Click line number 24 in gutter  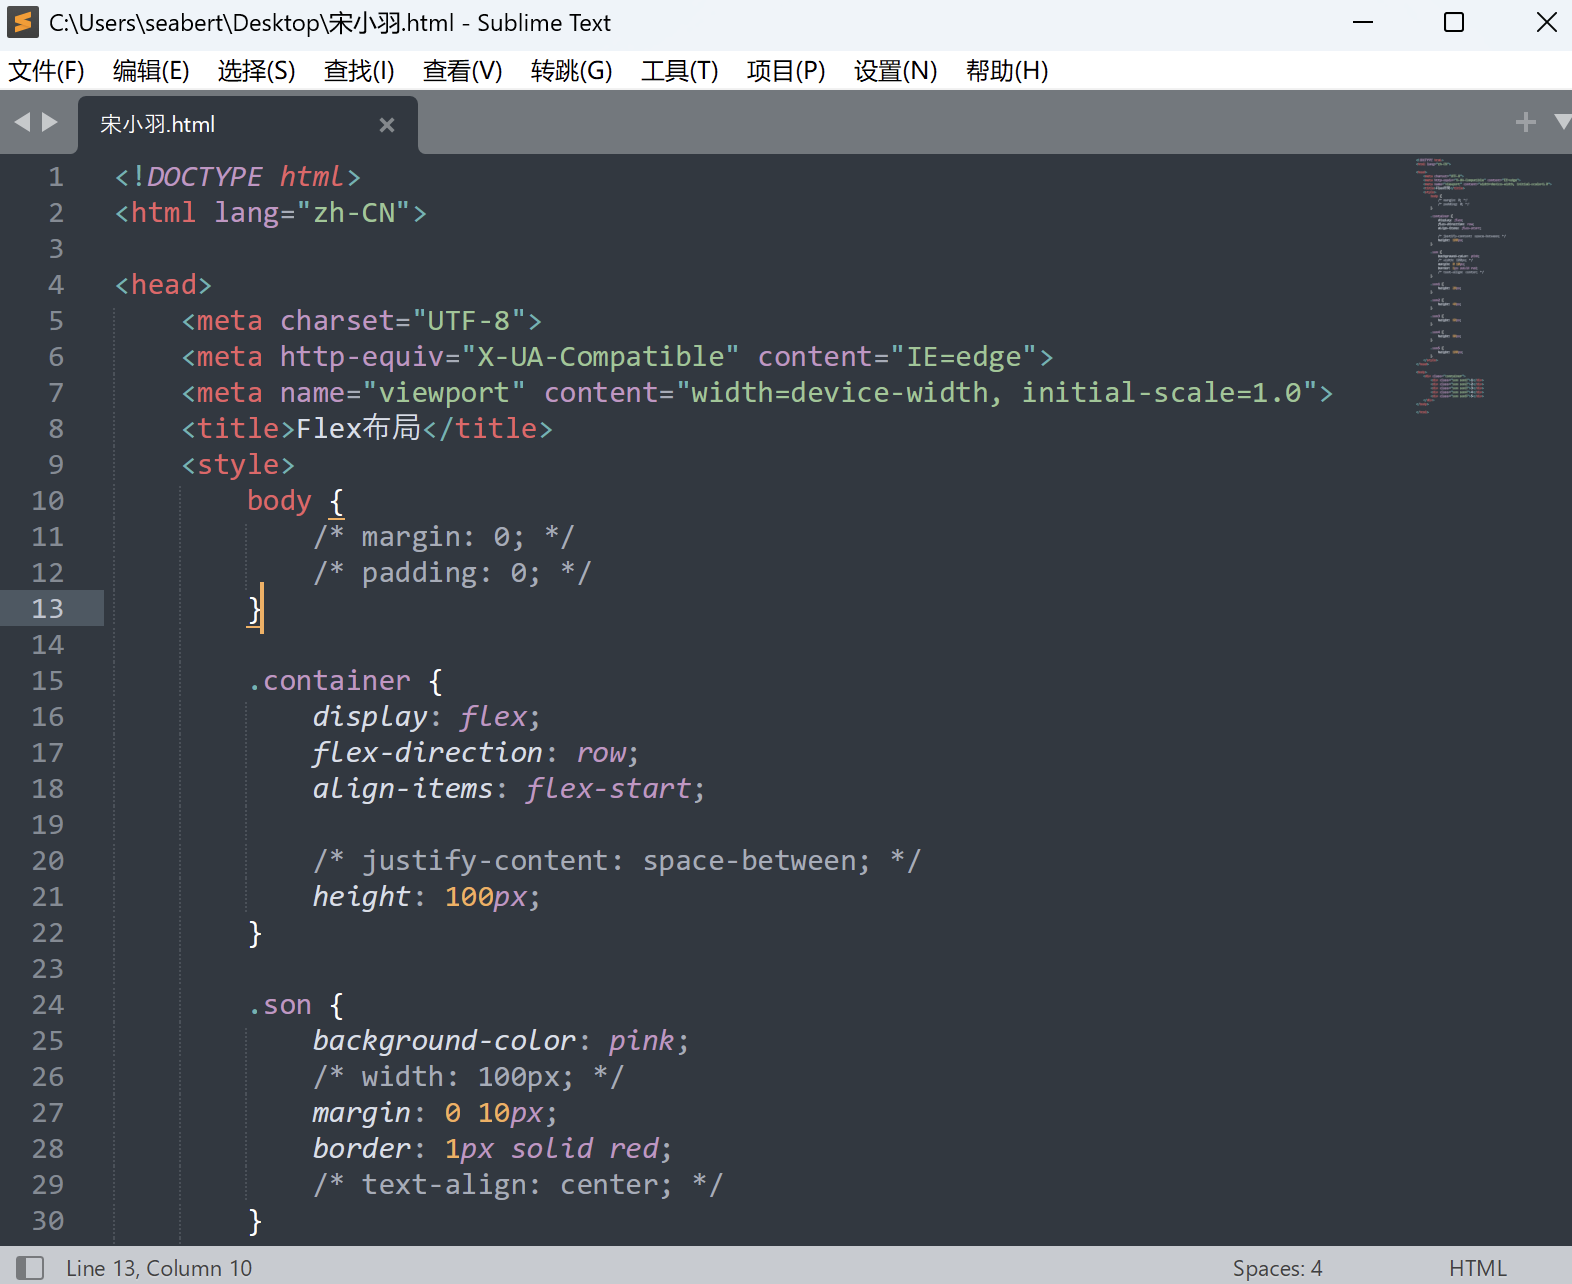tap(48, 1005)
